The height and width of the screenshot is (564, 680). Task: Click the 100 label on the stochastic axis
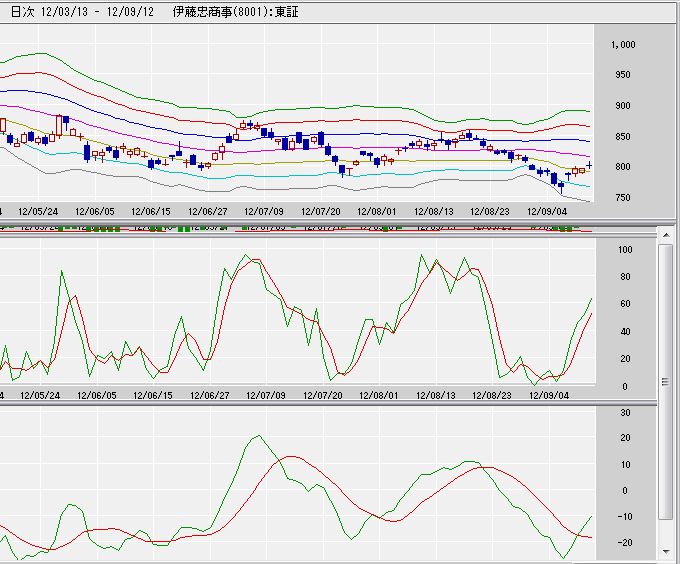click(625, 250)
